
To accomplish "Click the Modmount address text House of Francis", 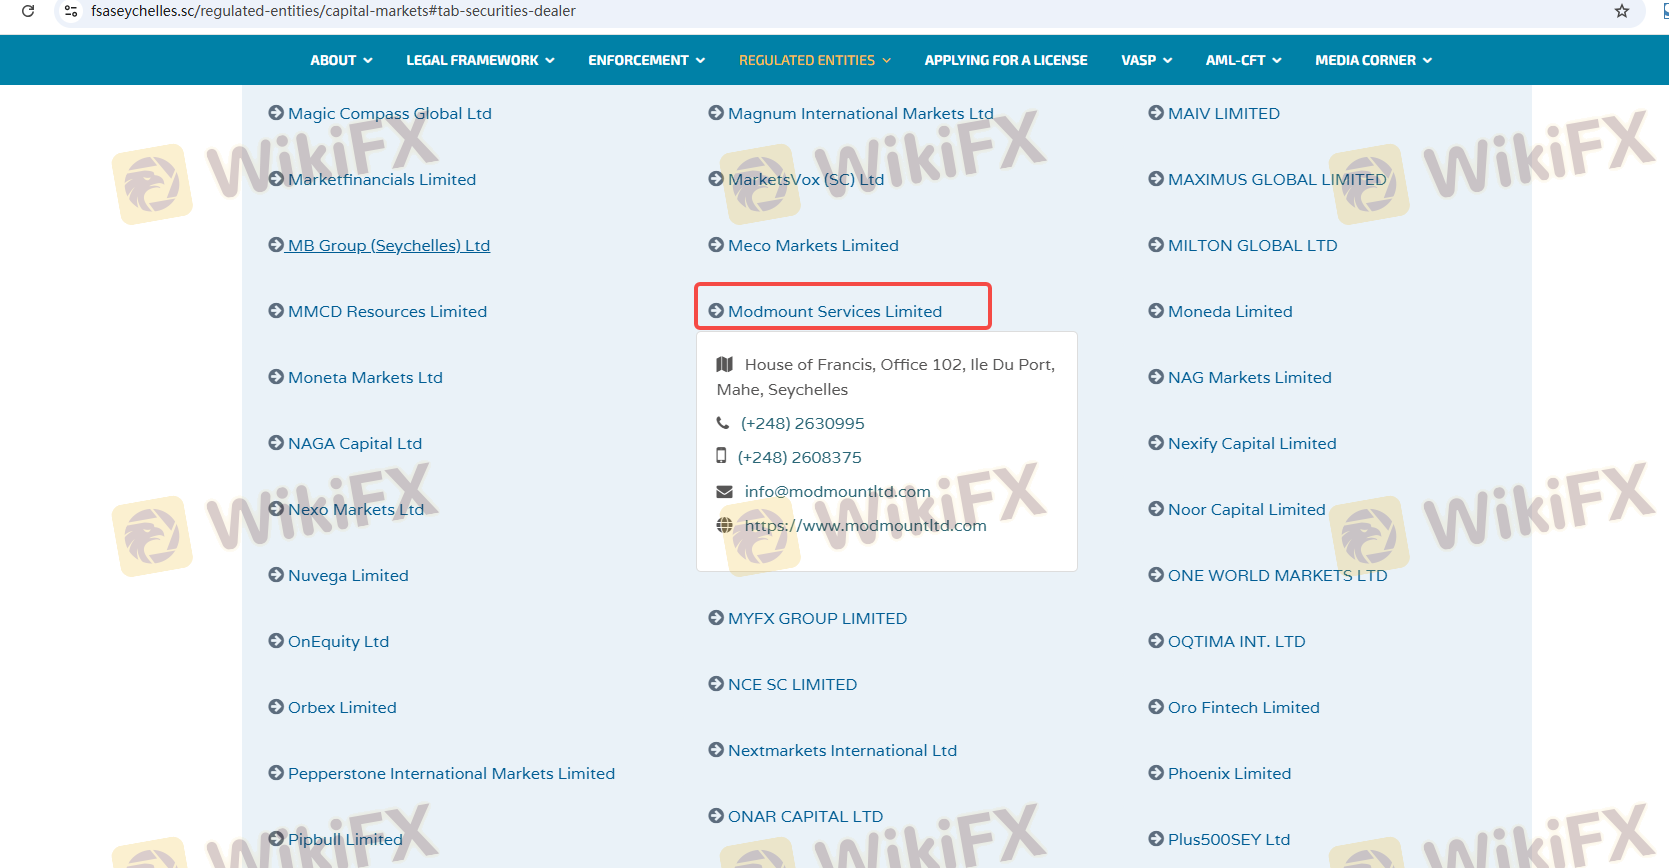I will coord(886,377).
